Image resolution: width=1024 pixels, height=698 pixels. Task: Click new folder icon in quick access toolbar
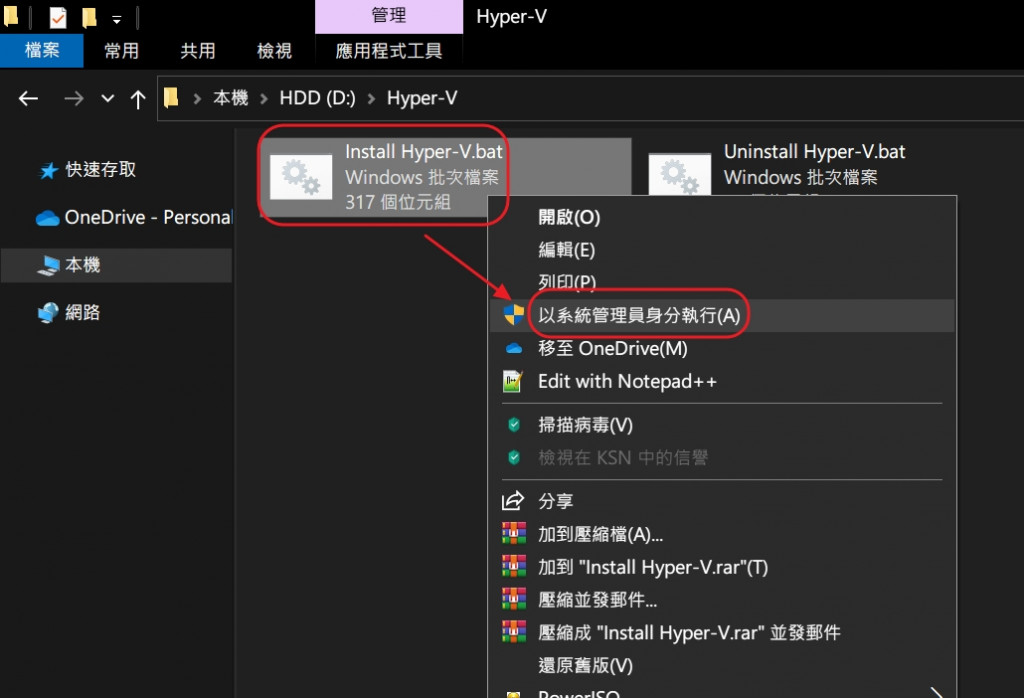click(89, 17)
